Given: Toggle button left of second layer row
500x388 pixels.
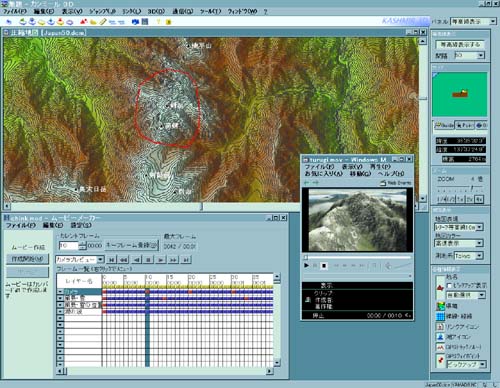Looking at the screenshot, I should click(x=60, y=298).
